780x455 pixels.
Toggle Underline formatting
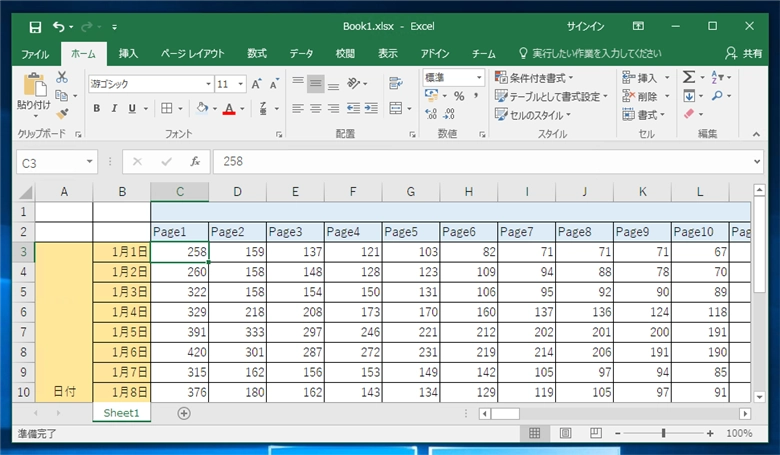pyautogui.click(x=132, y=108)
